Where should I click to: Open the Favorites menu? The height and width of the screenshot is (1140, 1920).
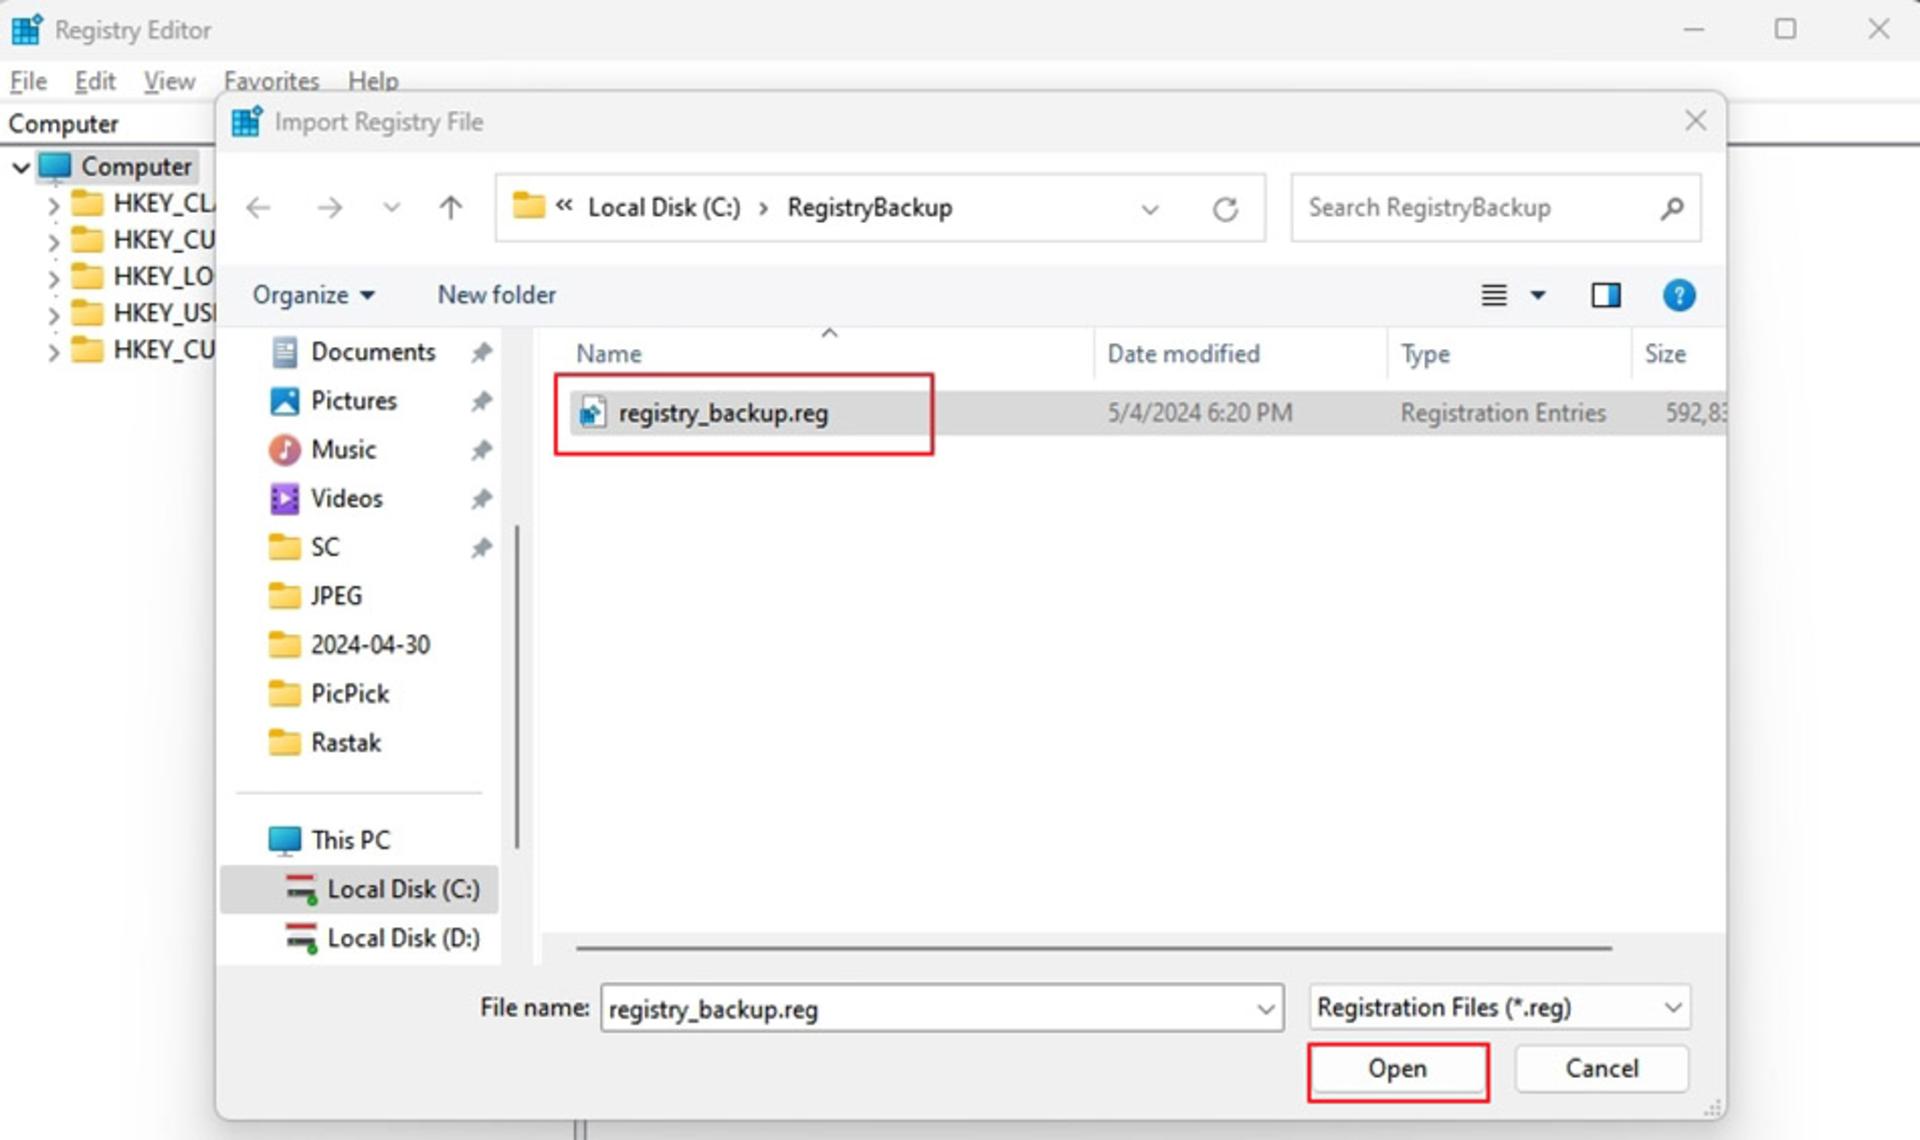[271, 81]
